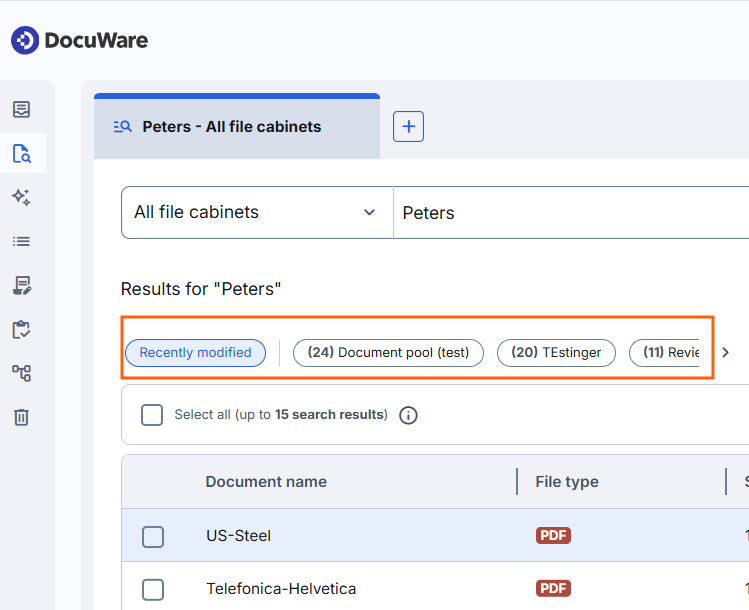The image size is (749, 610).
Task: Add a new search tab
Action: coord(408,127)
